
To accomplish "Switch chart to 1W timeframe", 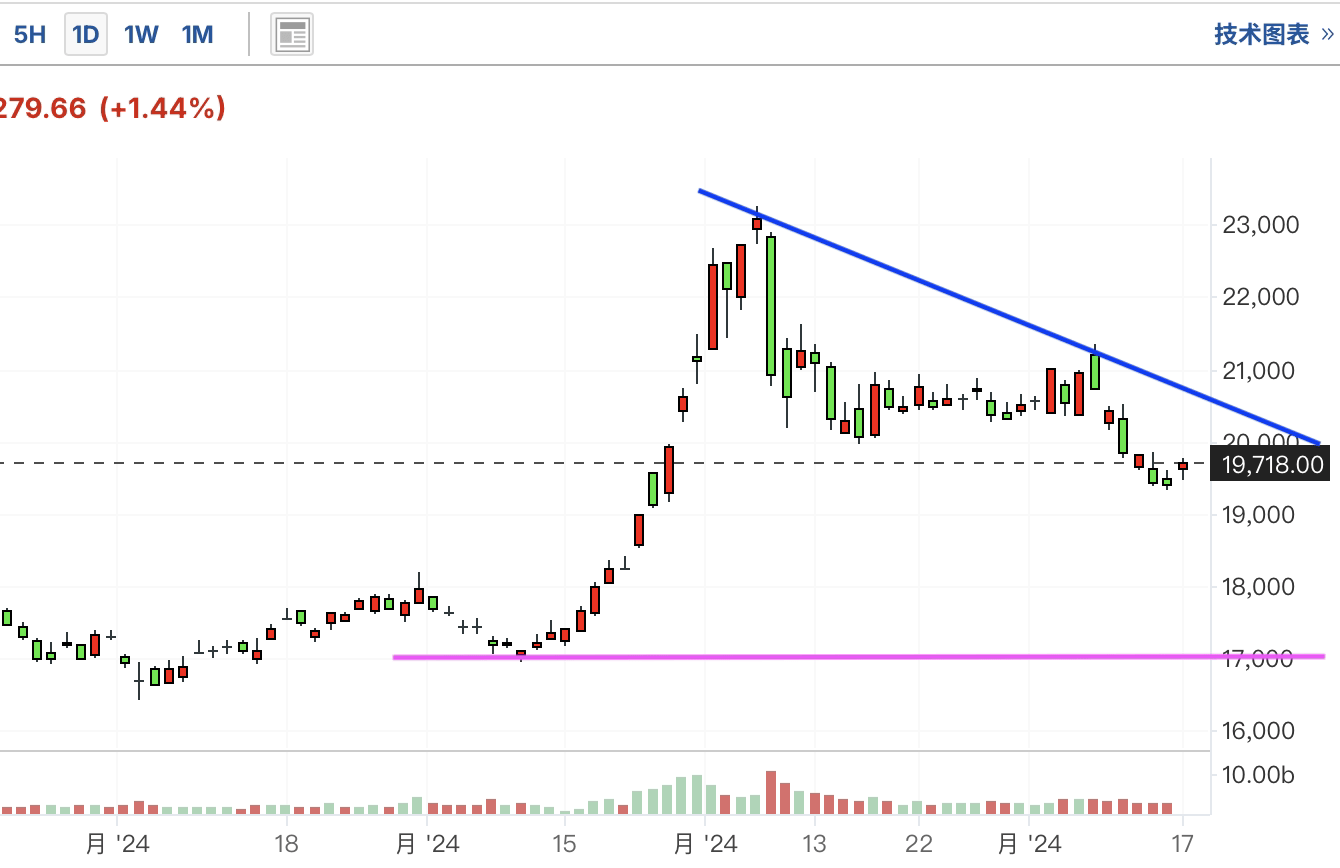I will pyautogui.click(x=141, y=35).
